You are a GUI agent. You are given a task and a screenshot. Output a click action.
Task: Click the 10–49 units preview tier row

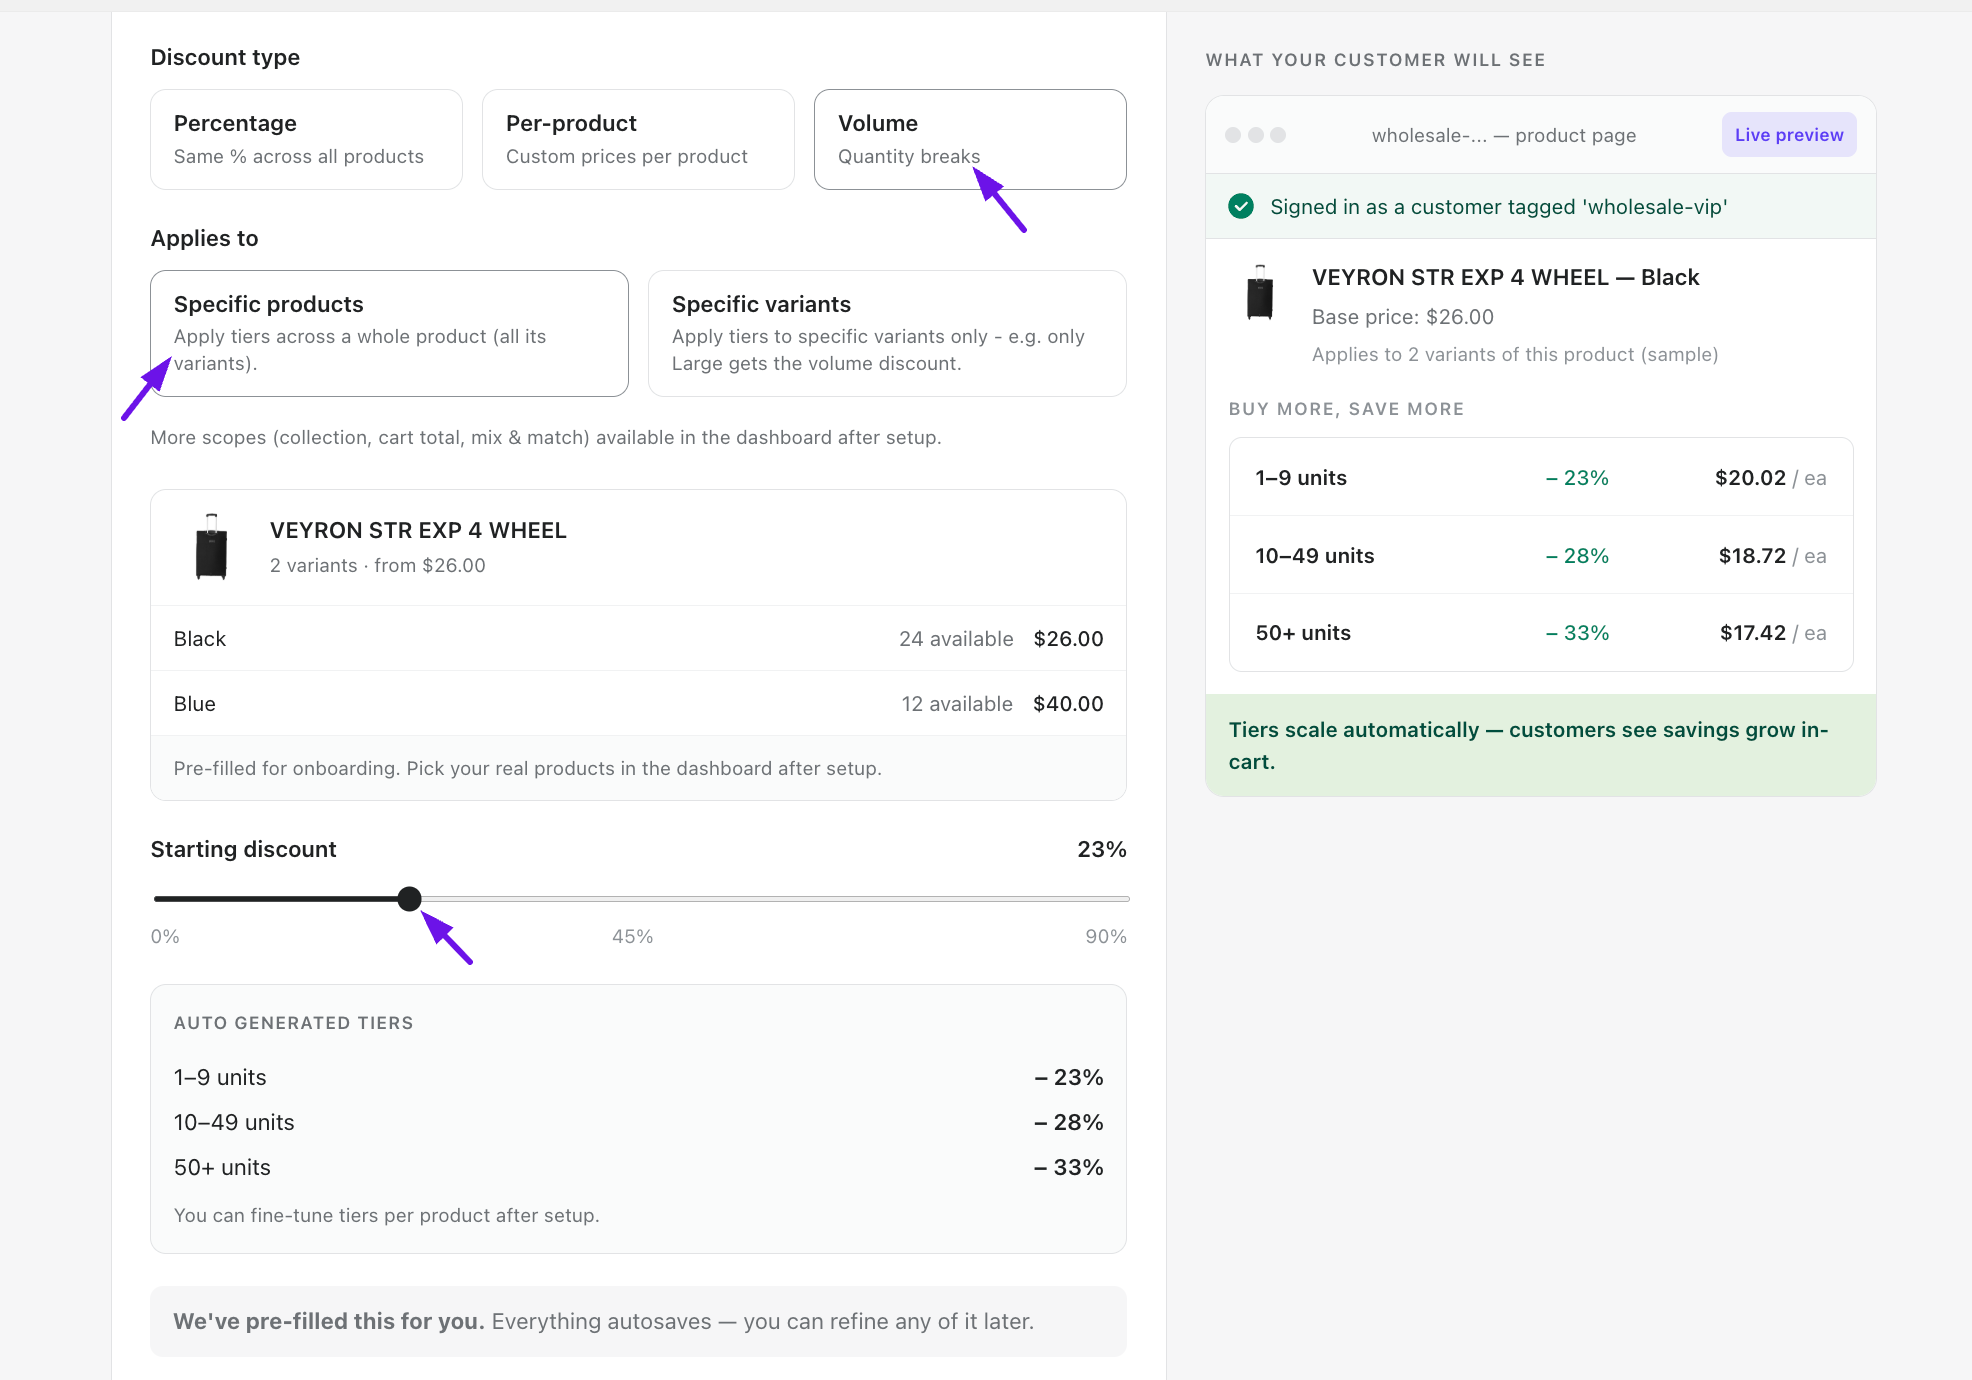[x=1541, y=555]
